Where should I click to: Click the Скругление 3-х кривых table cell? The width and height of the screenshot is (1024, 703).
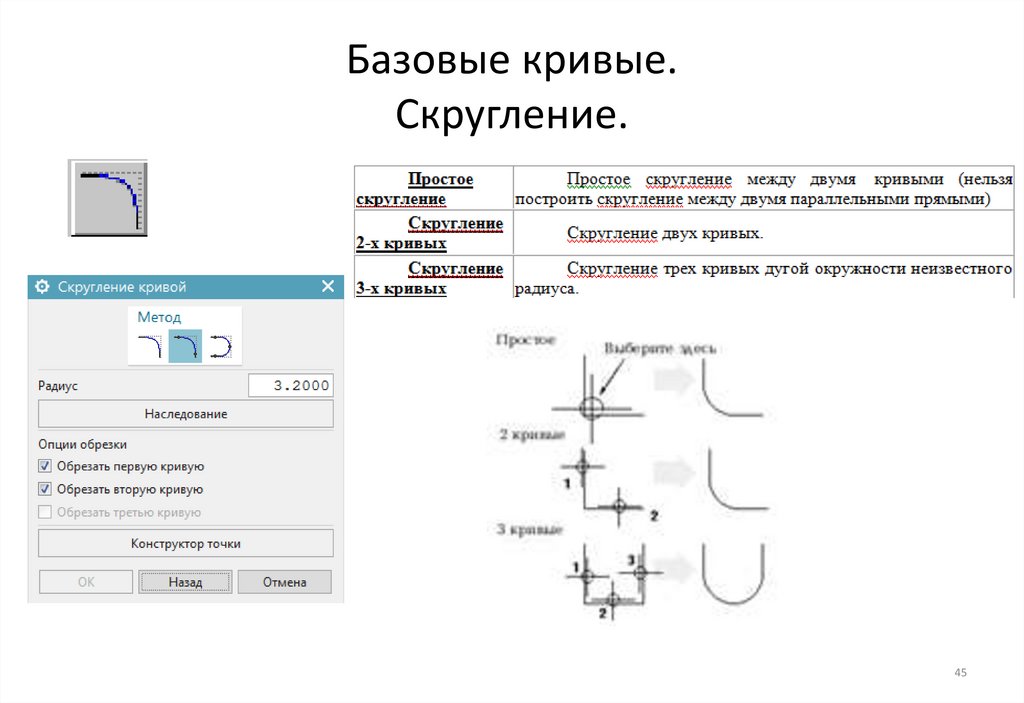pos(434,278)
